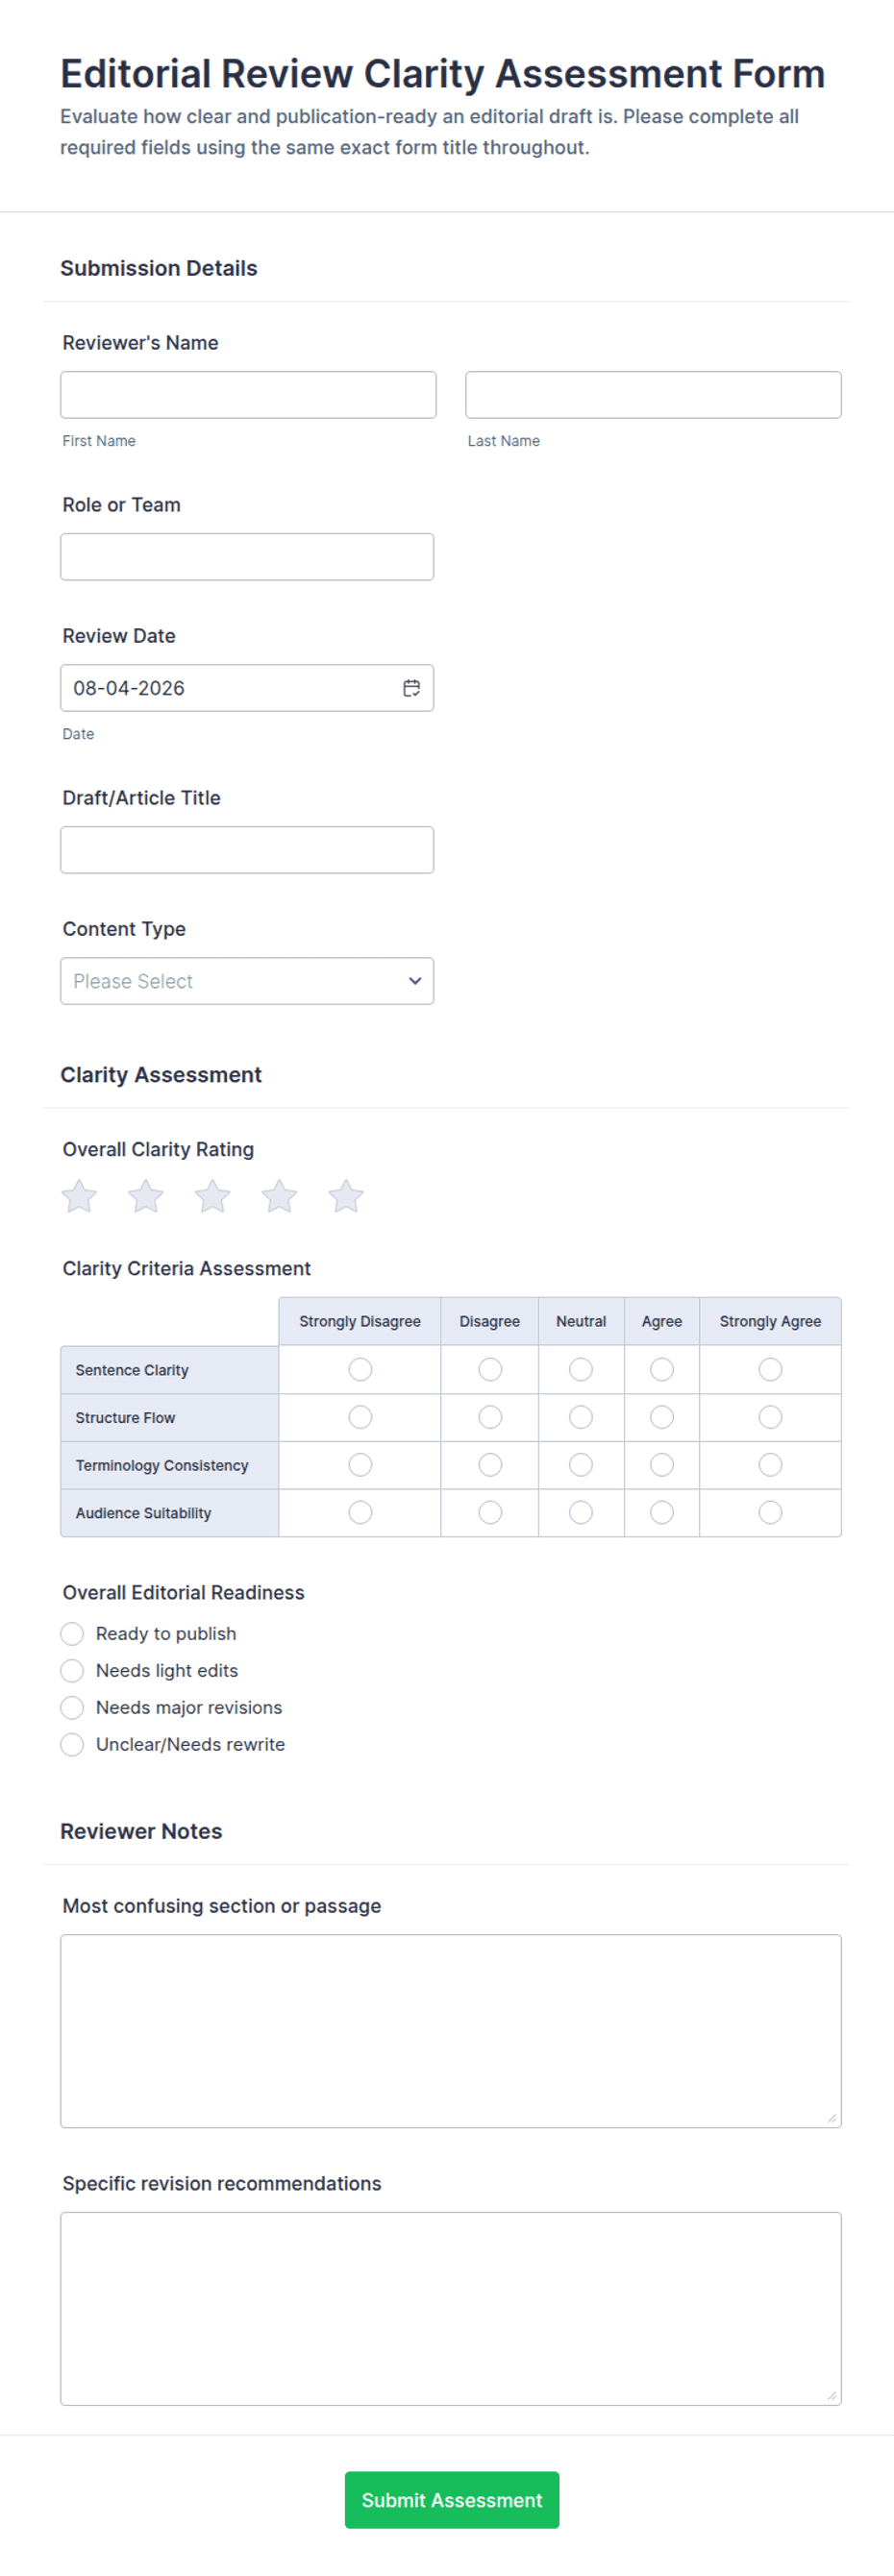Click the Submit Assessment button

click(x=452, y=2500)
